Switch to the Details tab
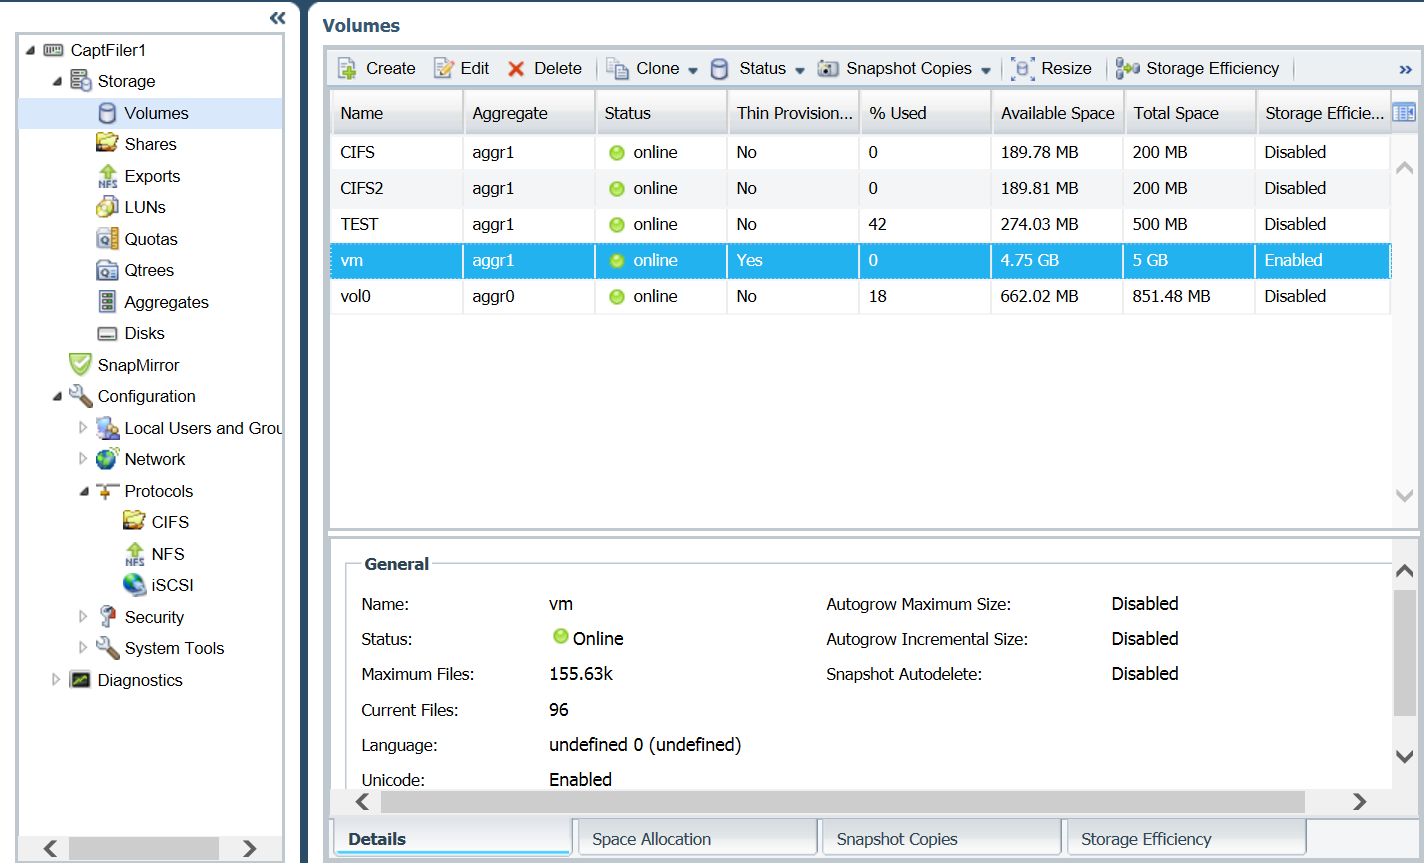This screenshot has width=1424, height=863. coord(451,838)
